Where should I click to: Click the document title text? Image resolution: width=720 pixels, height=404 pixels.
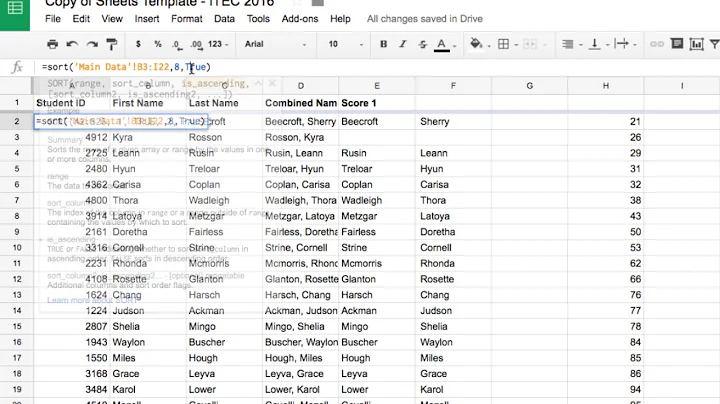pos(159,3)
